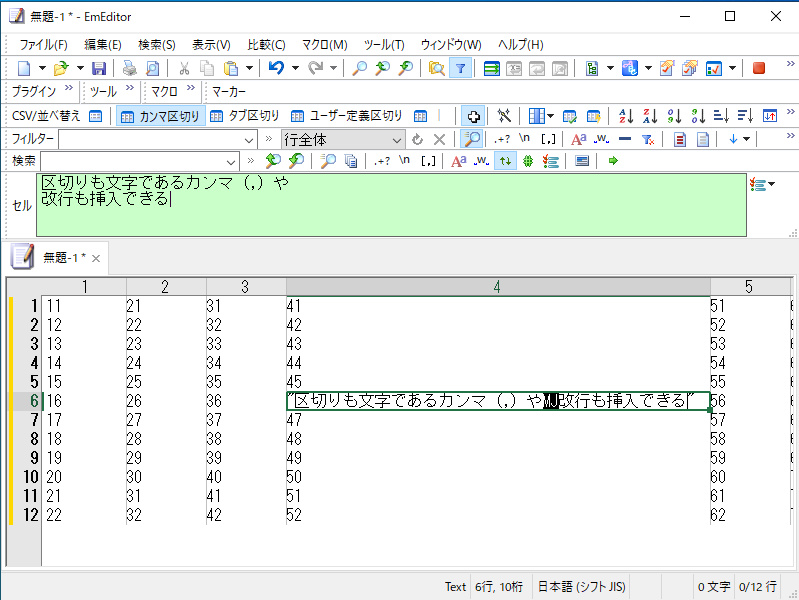799x600 pixels.
Task: Expand the マクロ toolbar chevron
Action: click(191, 88)
